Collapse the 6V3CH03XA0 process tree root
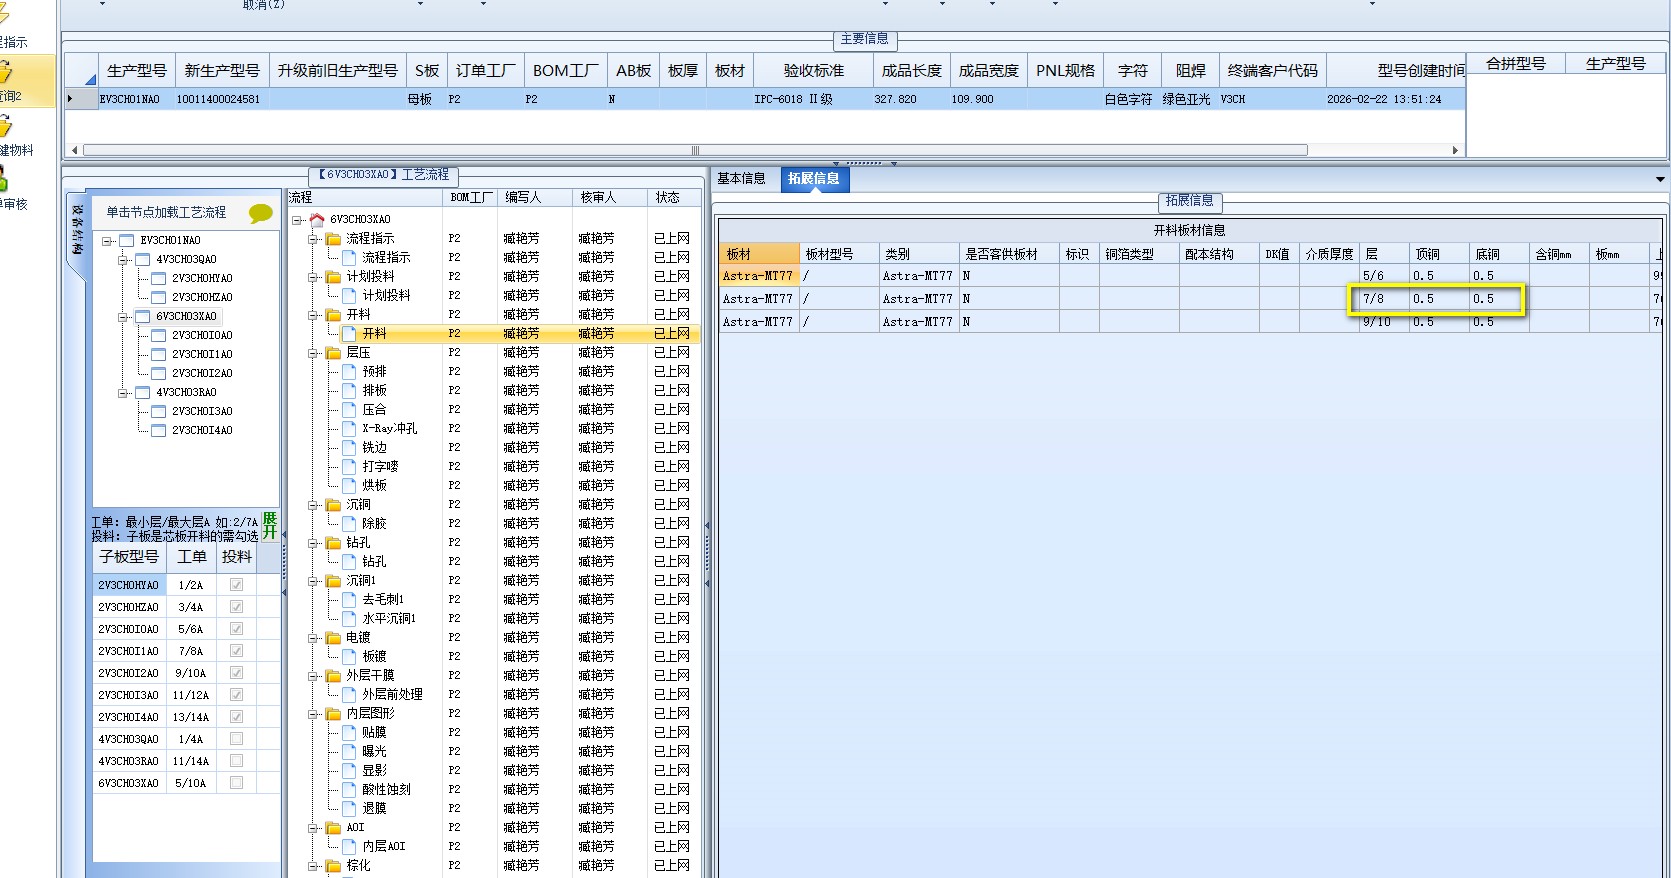Image resolution: width=1671 pixels, height=878 pixels. (x=297, y=220)
